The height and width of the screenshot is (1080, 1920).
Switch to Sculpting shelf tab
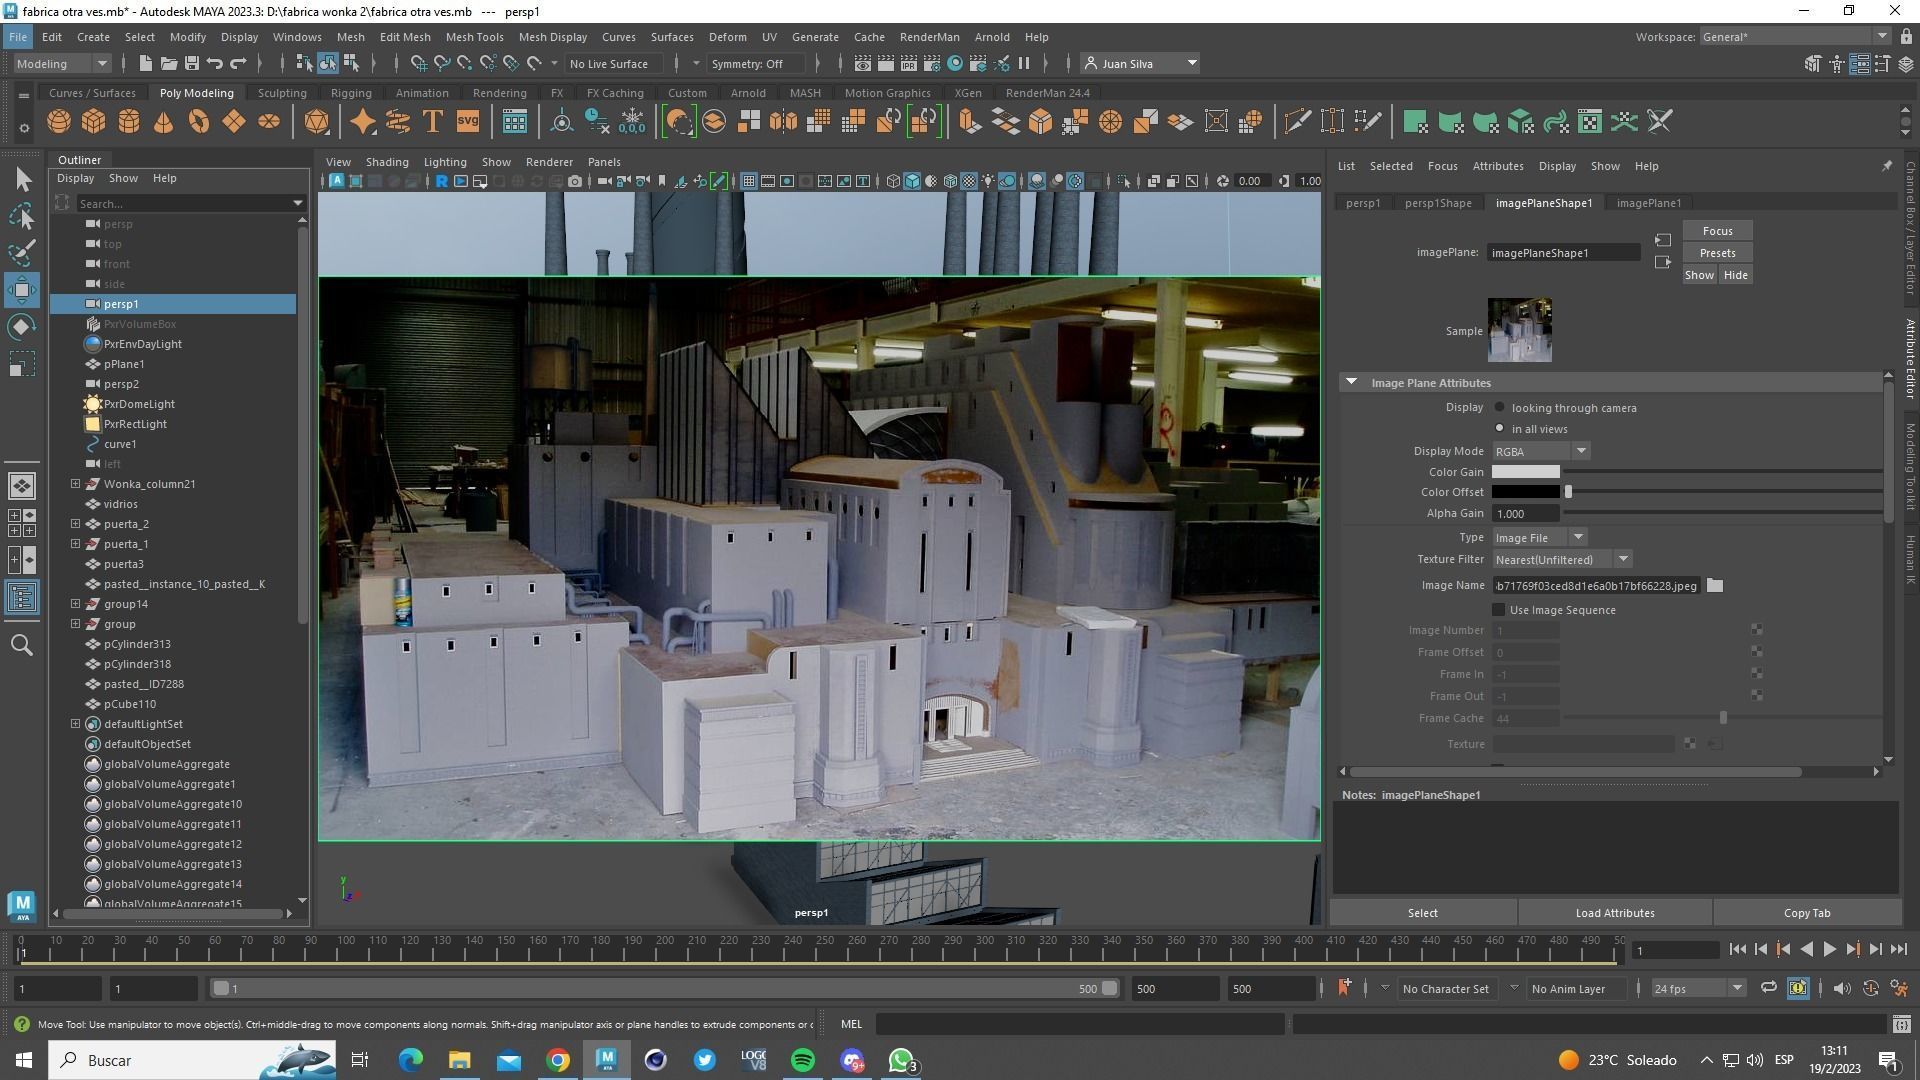282,93
